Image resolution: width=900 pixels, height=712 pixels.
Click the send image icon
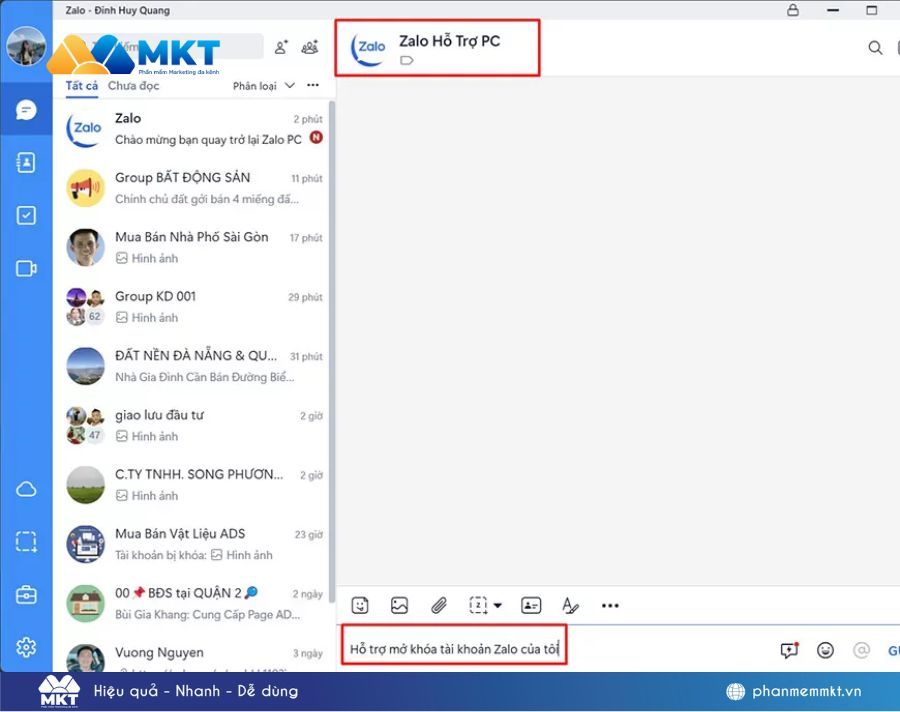click(399, 605)
